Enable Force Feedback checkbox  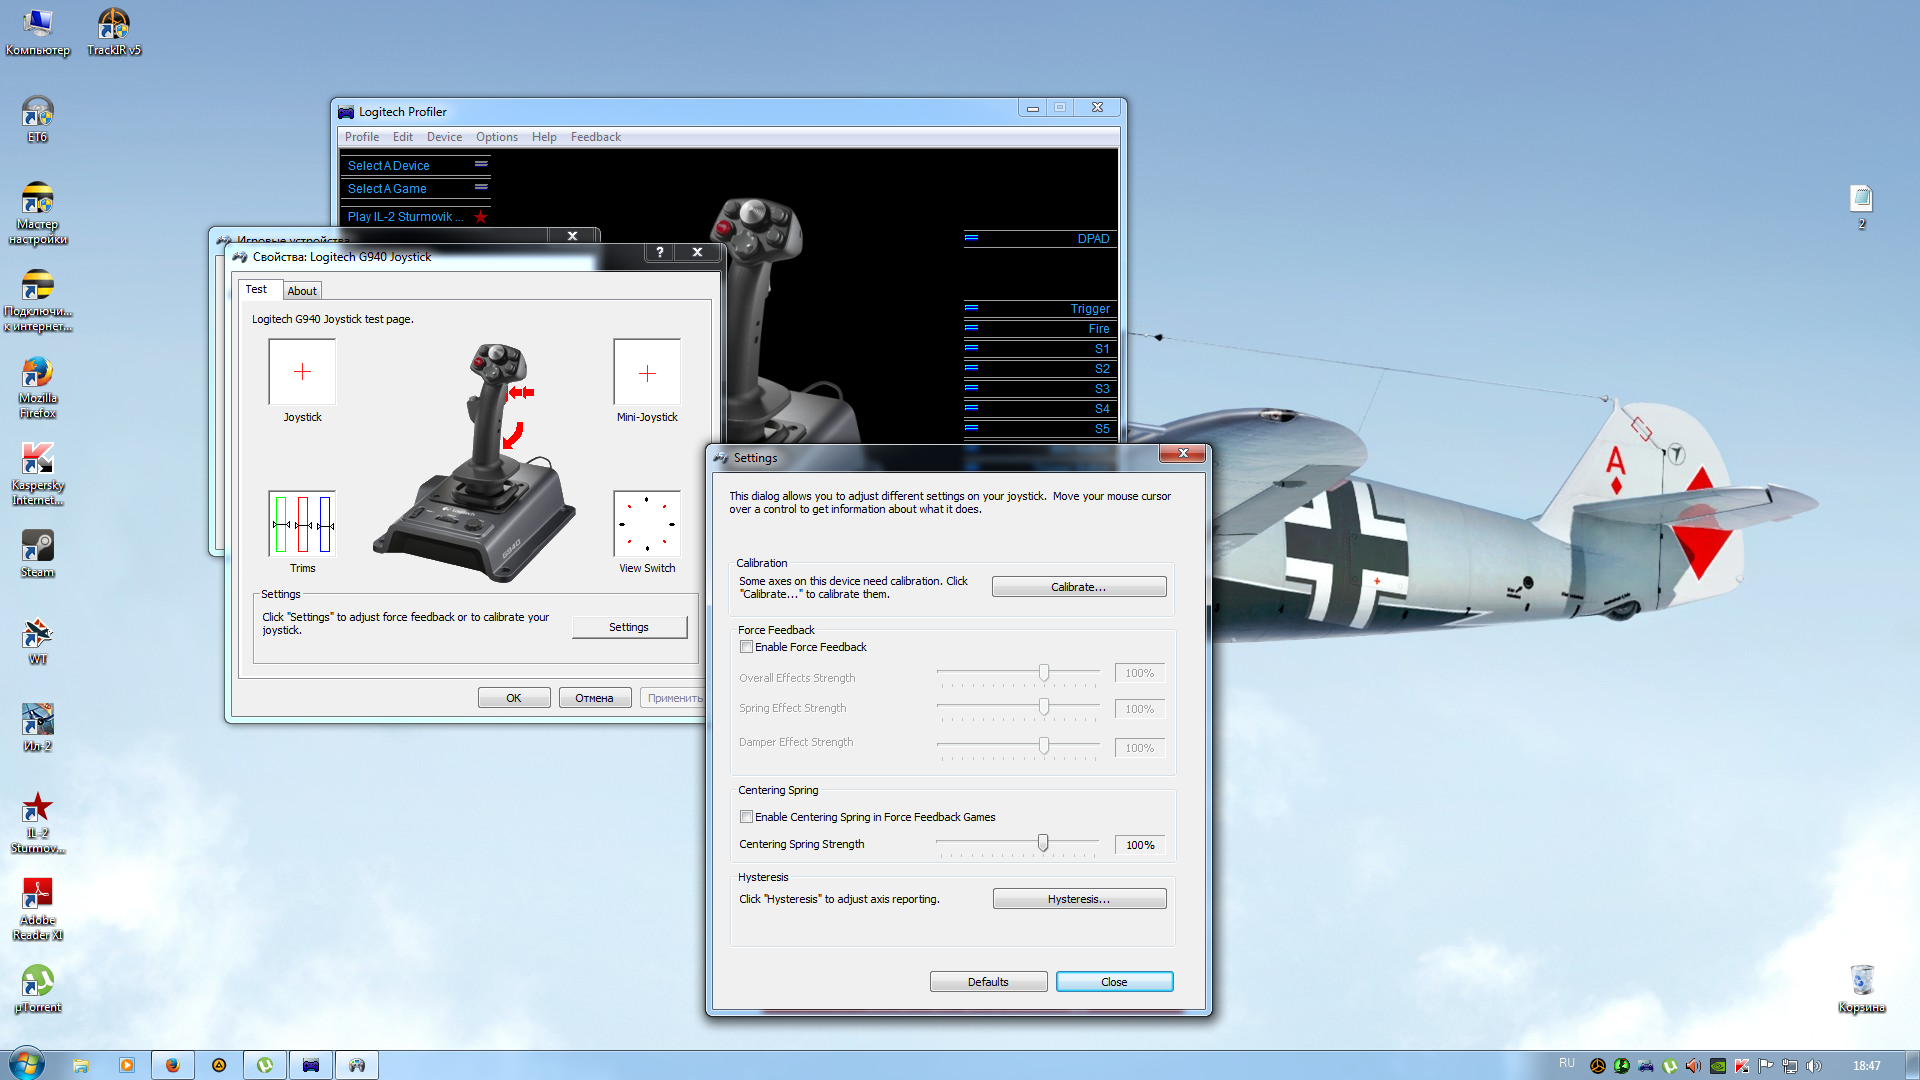coord(746,647)
